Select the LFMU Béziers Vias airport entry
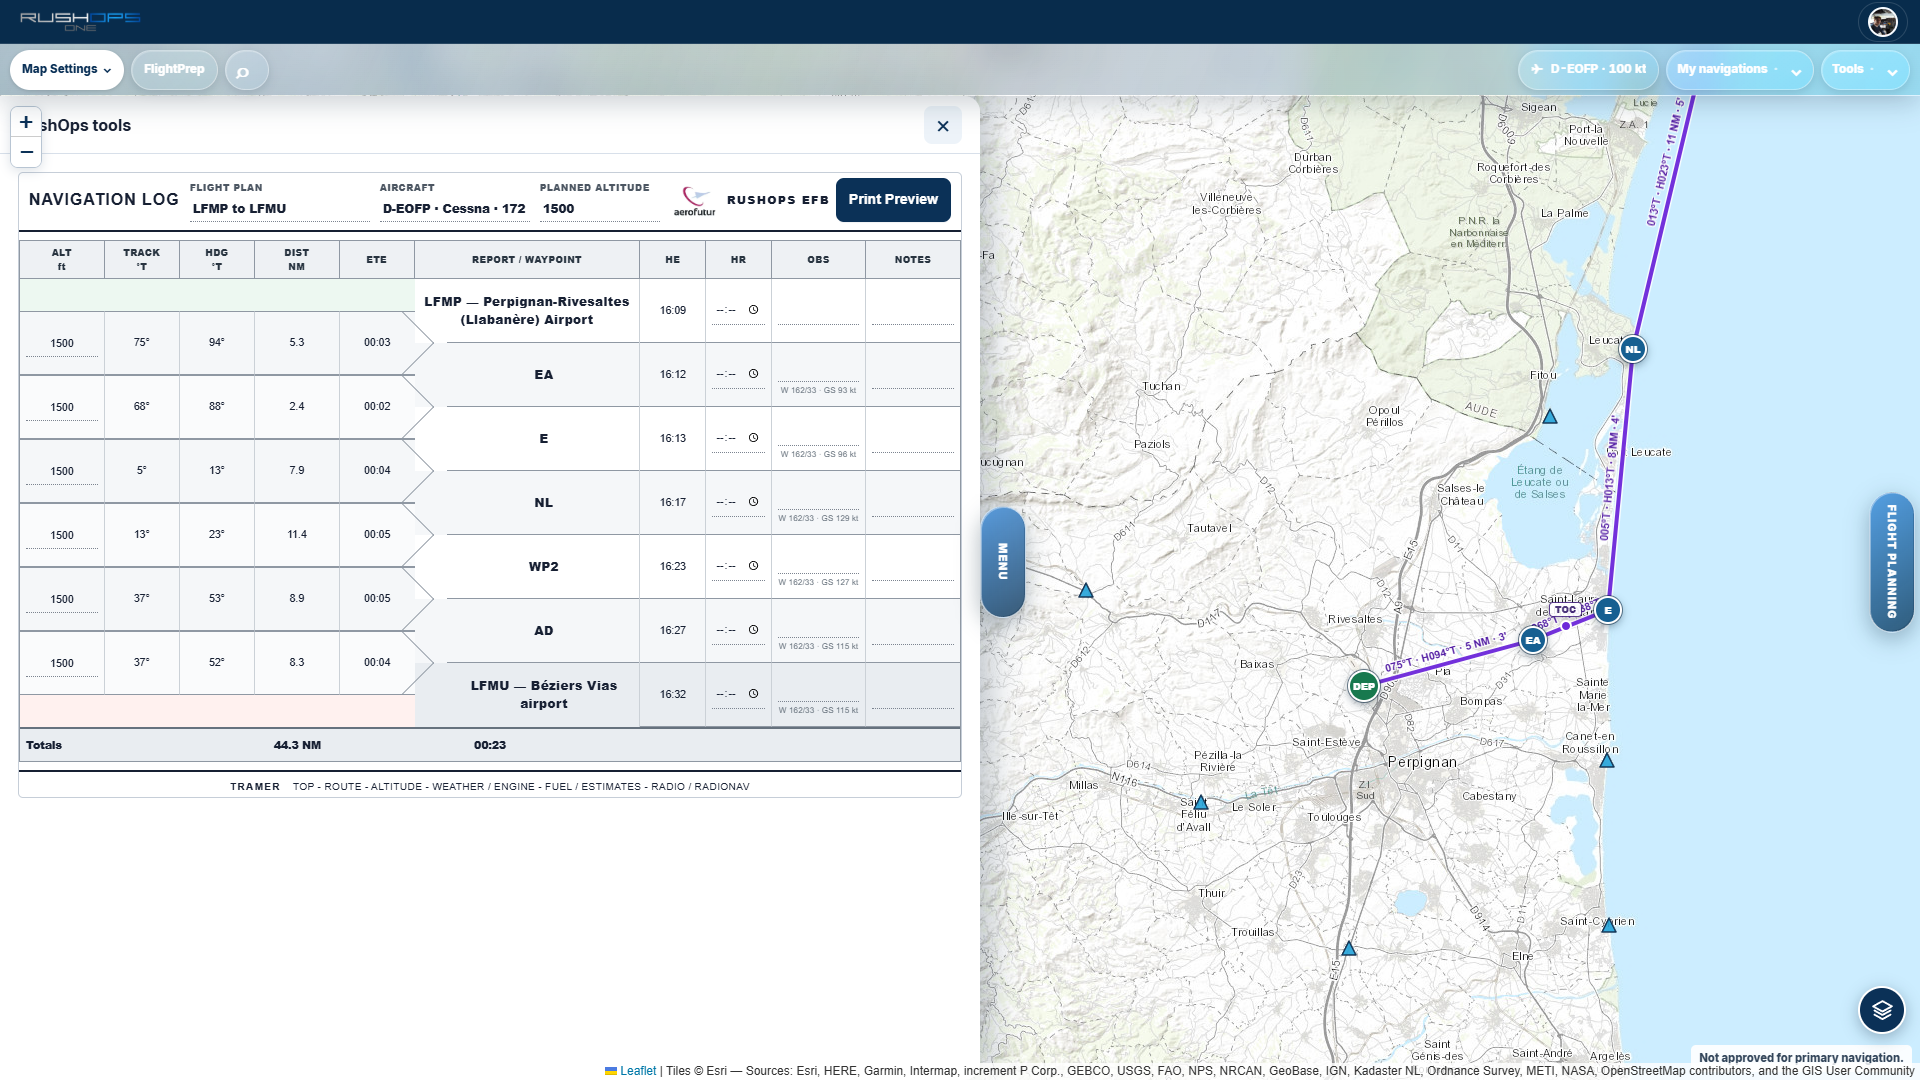 click(543, 695)
